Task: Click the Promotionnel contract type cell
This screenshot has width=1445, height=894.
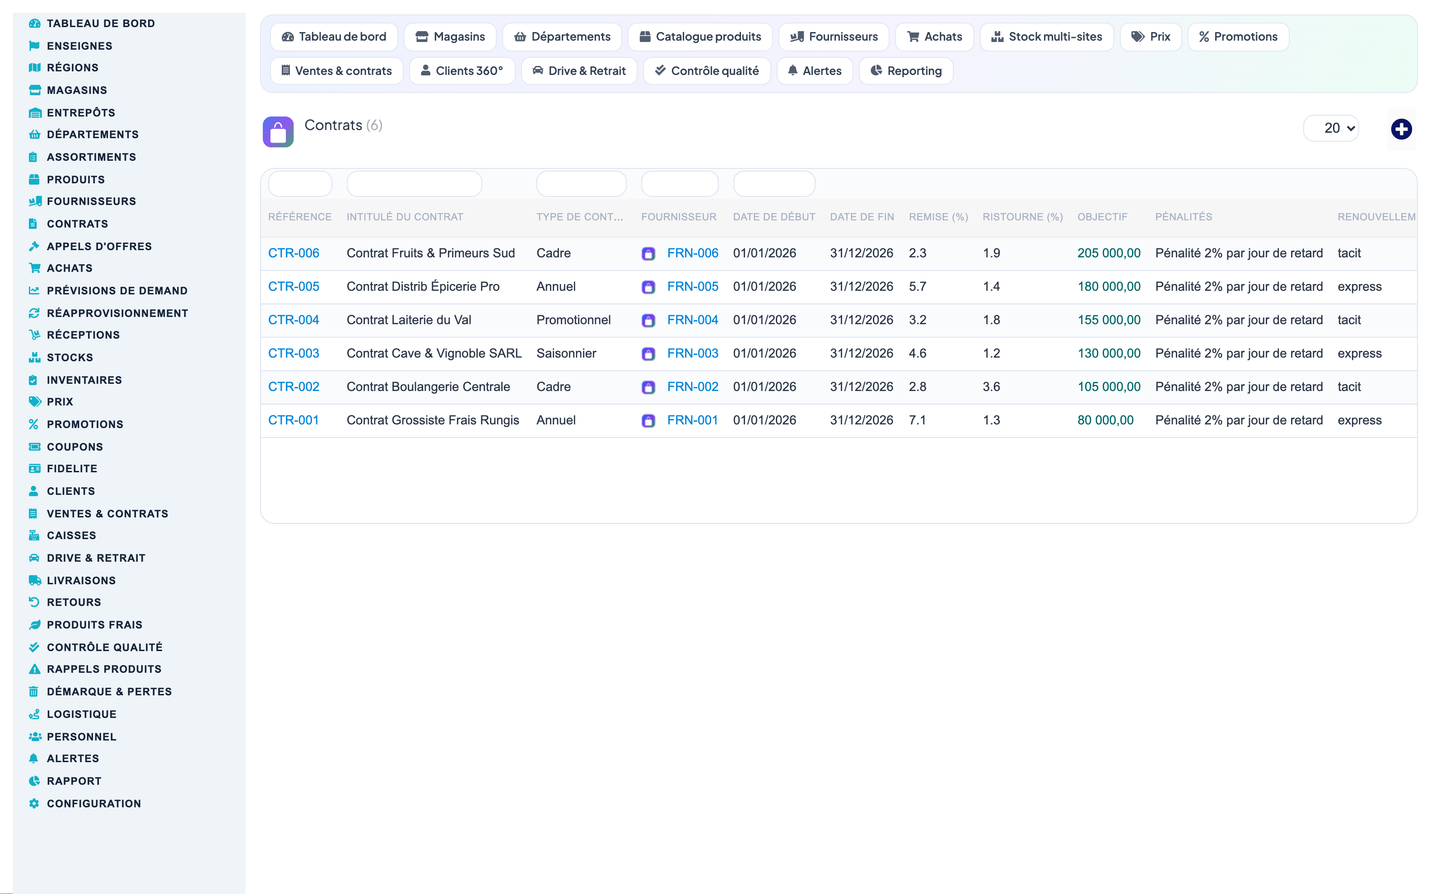Action: point(573,320)
